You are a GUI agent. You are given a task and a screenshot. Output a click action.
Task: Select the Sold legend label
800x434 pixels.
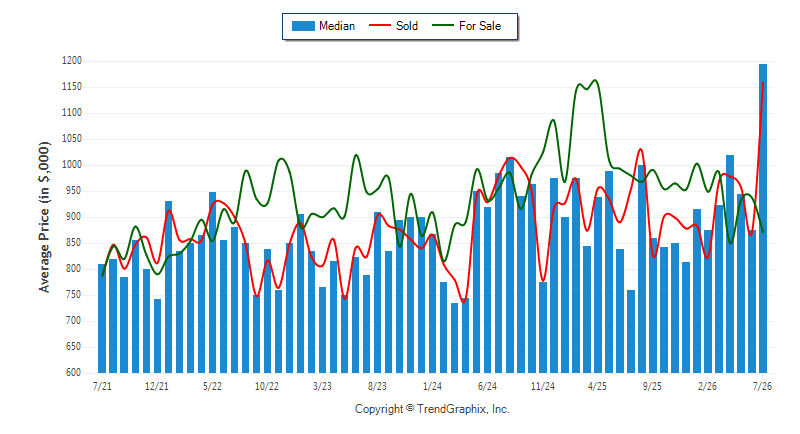407,26
